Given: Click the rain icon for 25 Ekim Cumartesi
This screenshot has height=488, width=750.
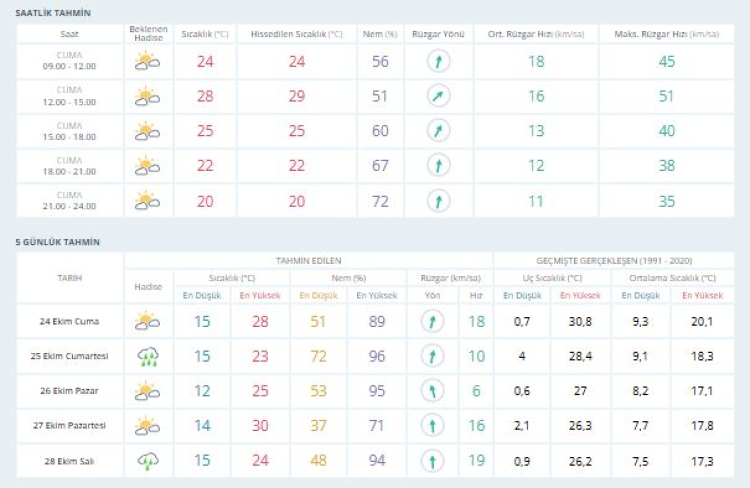Looking at the screenshot, I should (x=148, y=356).
